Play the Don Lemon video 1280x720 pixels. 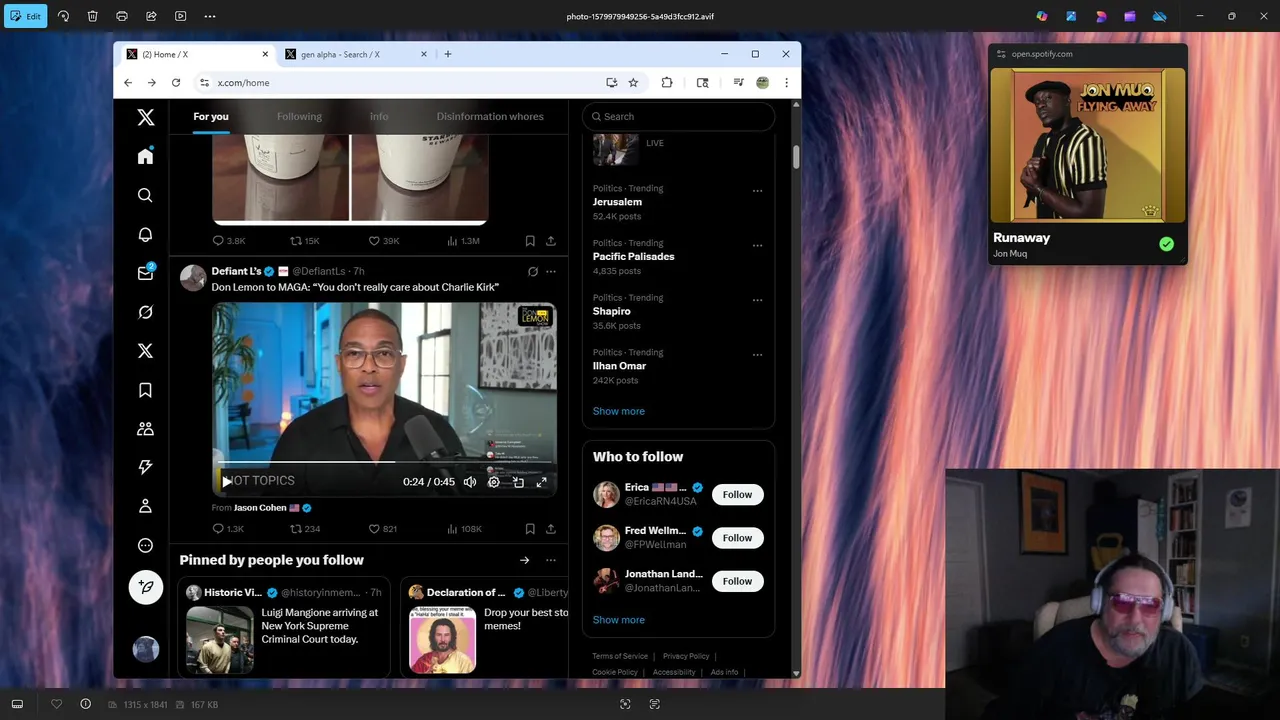pos(227,481)
